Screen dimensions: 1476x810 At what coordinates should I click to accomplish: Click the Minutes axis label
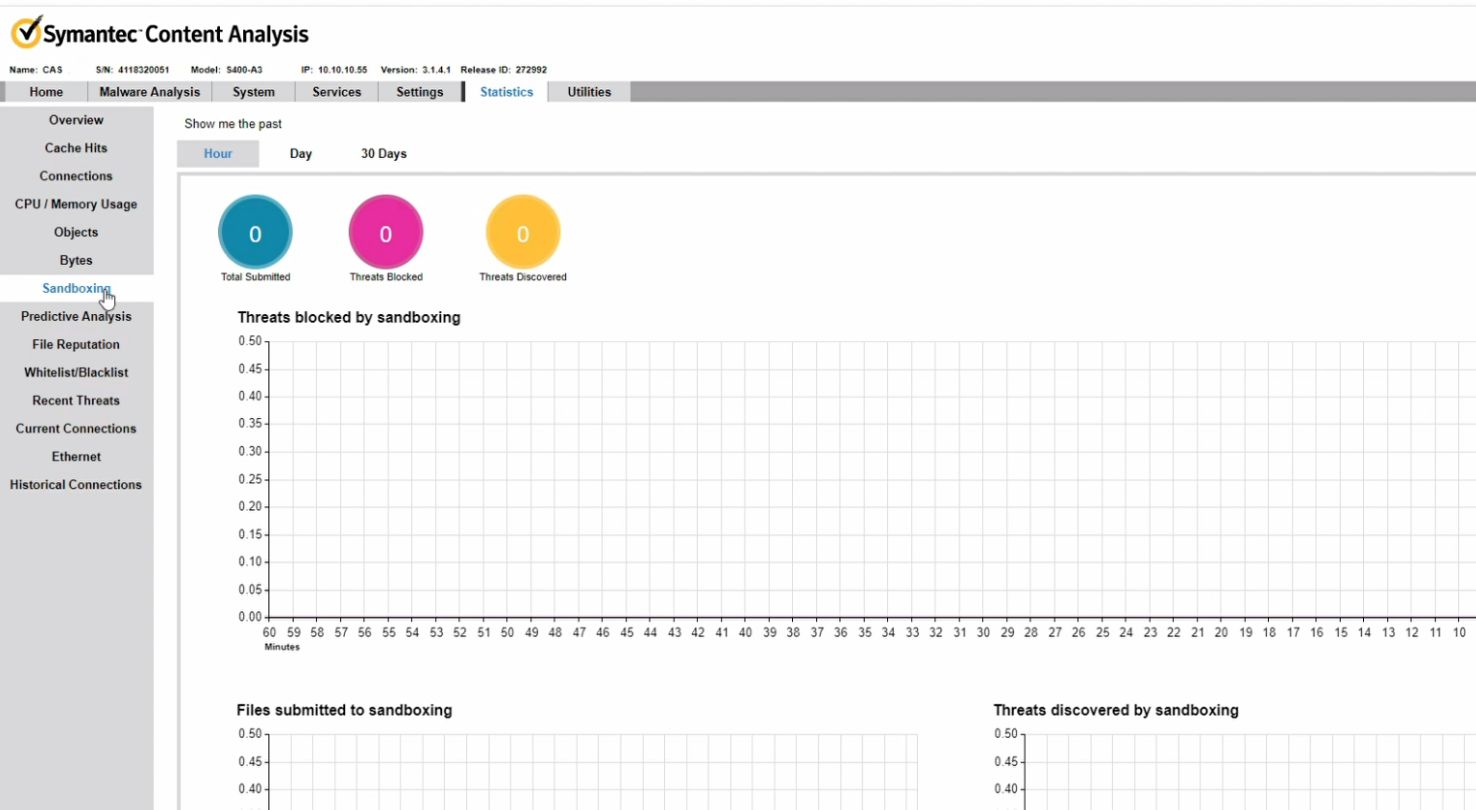281,647
